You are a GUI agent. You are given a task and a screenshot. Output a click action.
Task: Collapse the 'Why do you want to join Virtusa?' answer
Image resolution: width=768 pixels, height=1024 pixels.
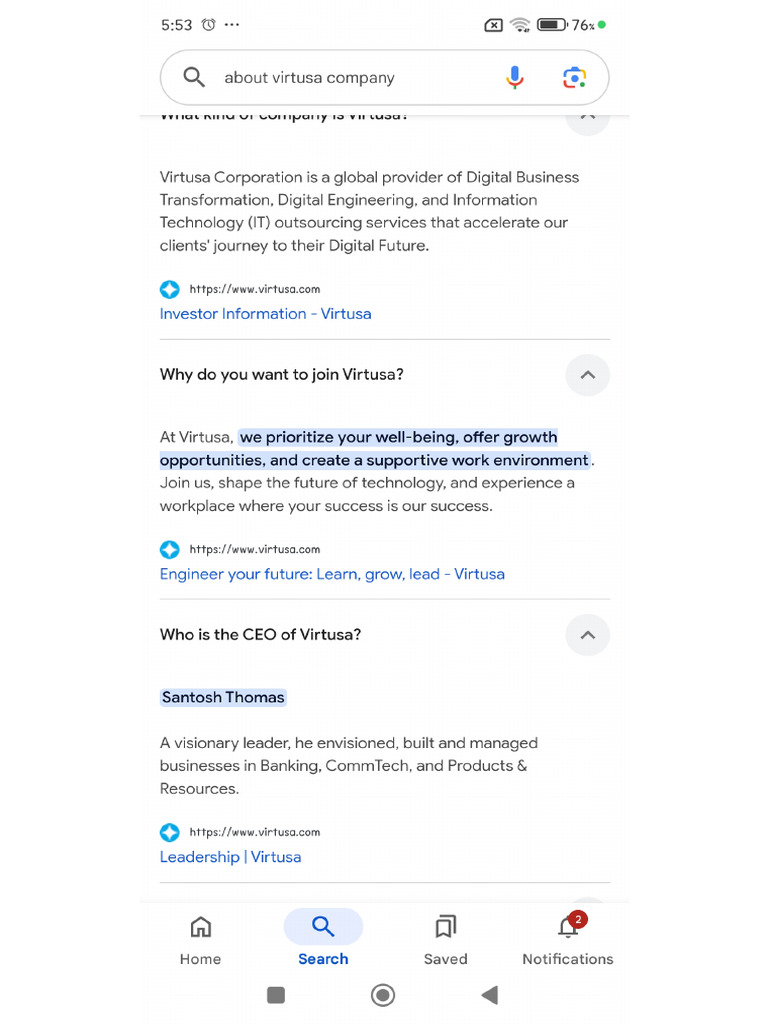pyautogui.click(x=587, y=375)
